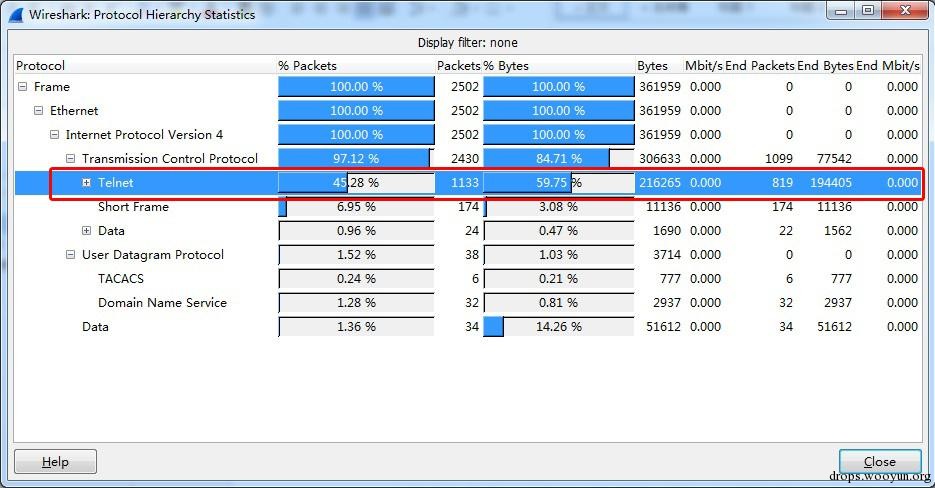Collapse the Ethernet tree node
This screenshot has height=488, width=935.
pos(39,110)
